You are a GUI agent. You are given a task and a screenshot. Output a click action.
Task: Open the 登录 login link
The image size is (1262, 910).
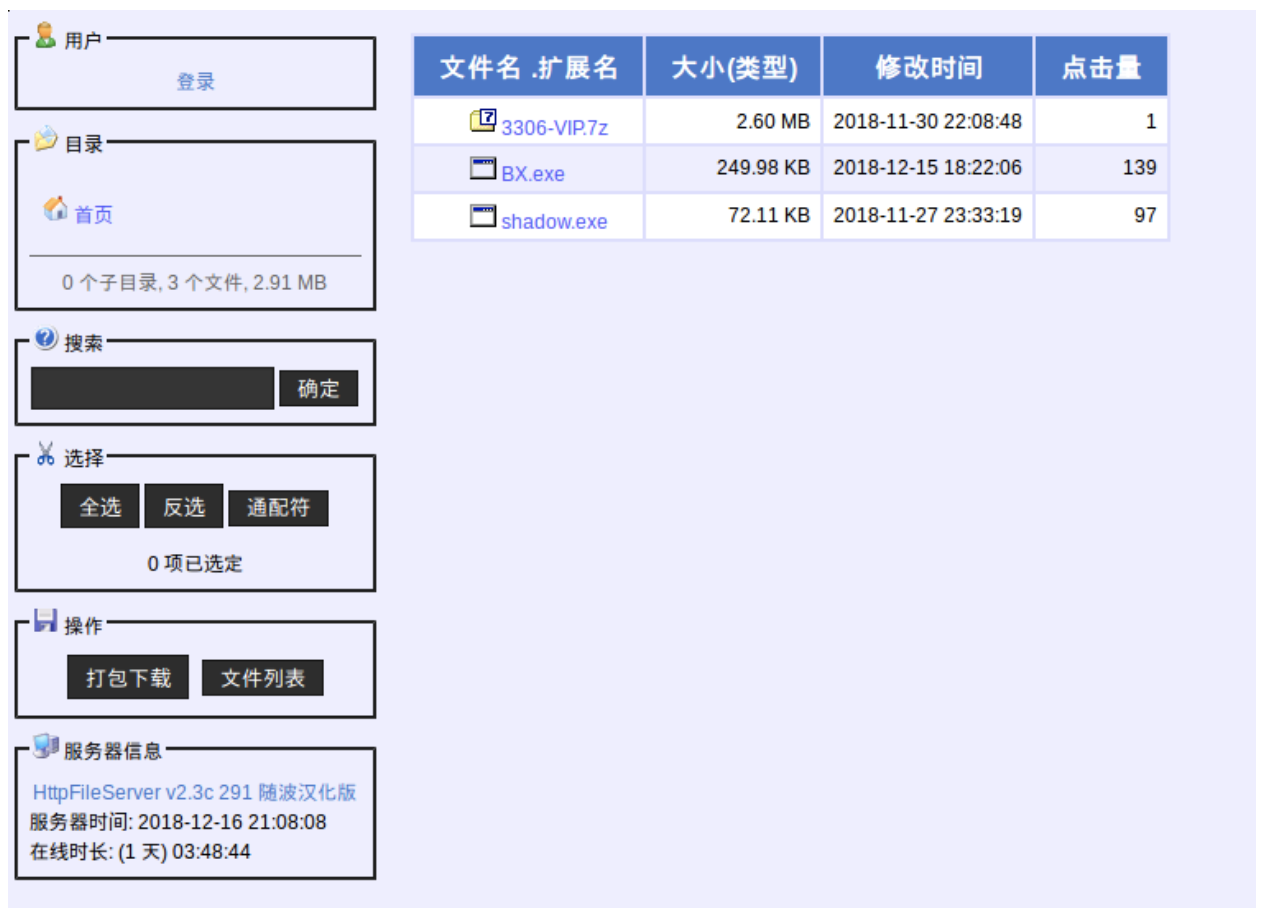click(196, 82)
